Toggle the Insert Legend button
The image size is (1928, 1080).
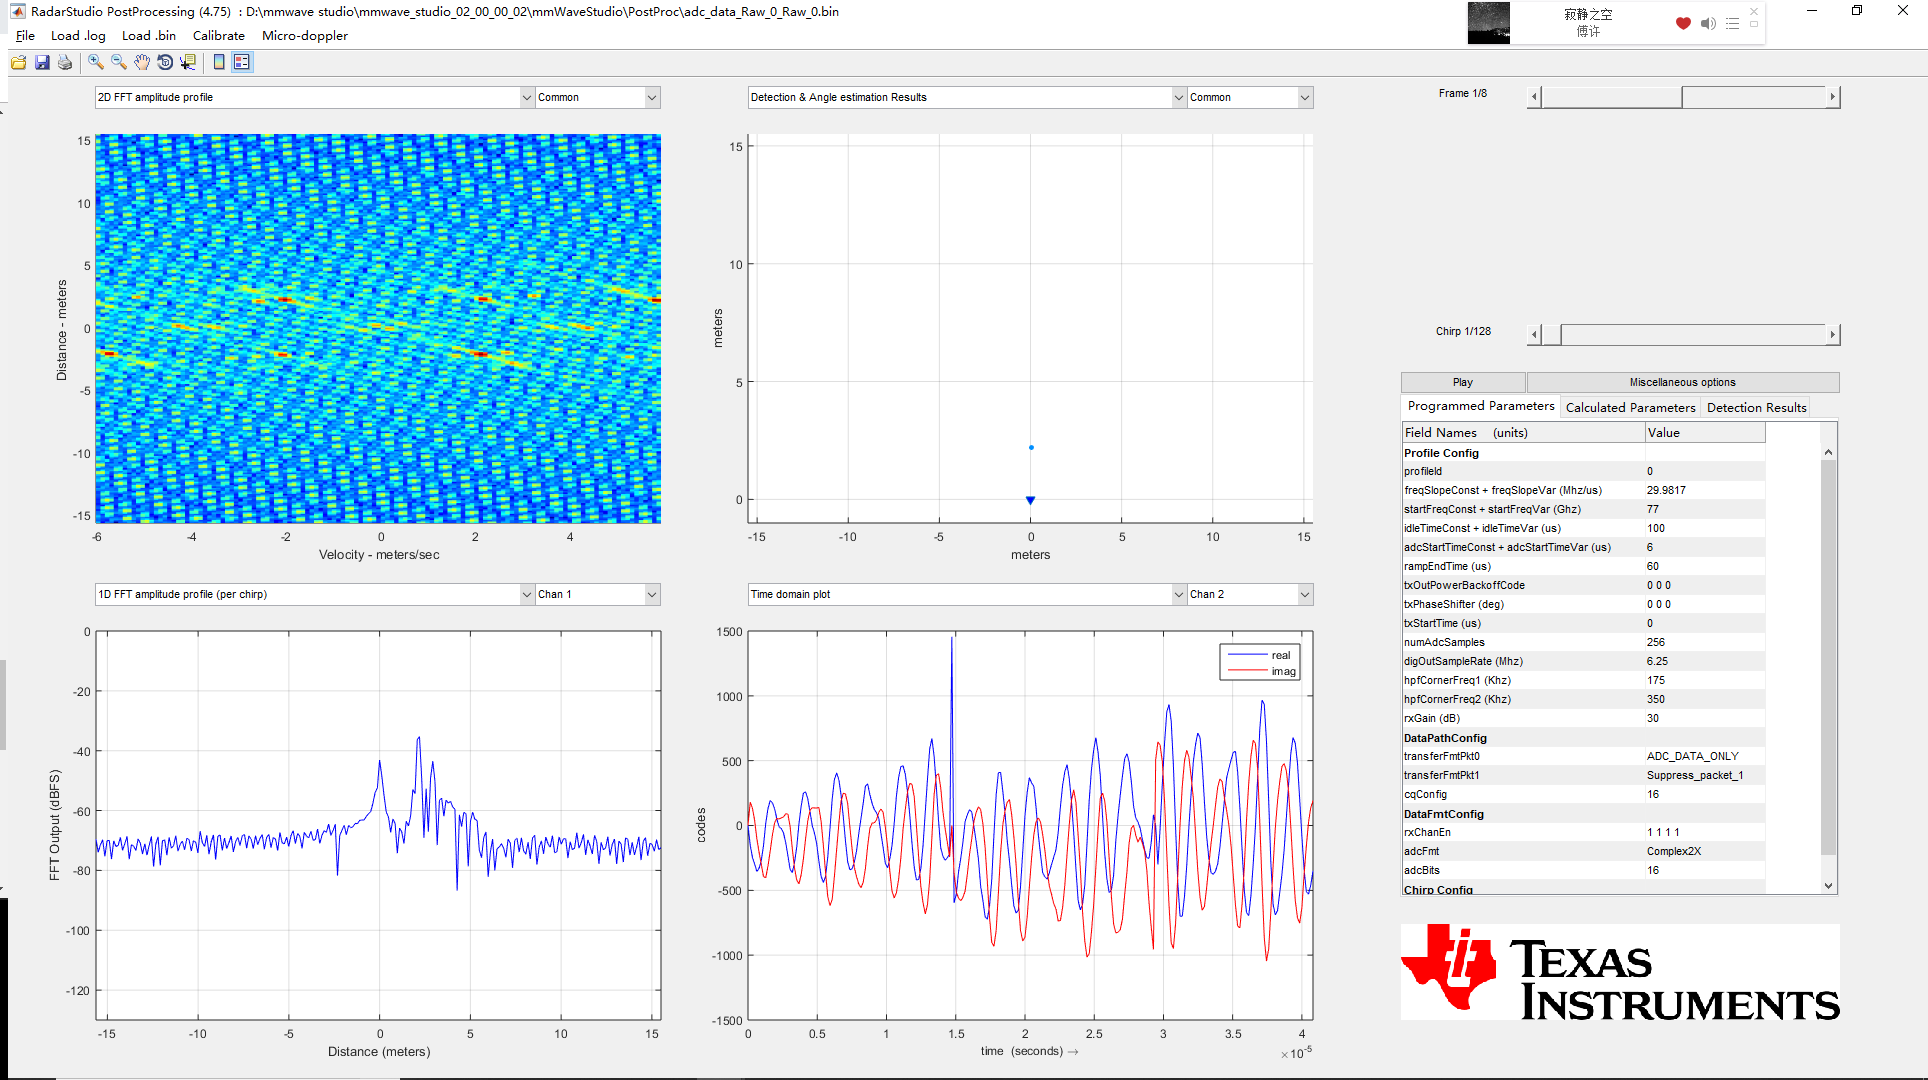click(242, 62)
